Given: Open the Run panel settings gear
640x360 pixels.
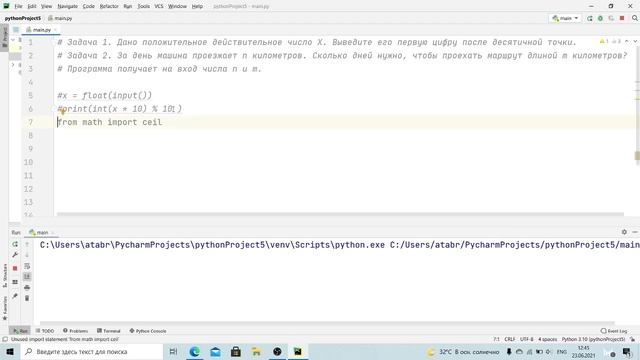Looking at the screenshot, I should click(x=624, y=232).
